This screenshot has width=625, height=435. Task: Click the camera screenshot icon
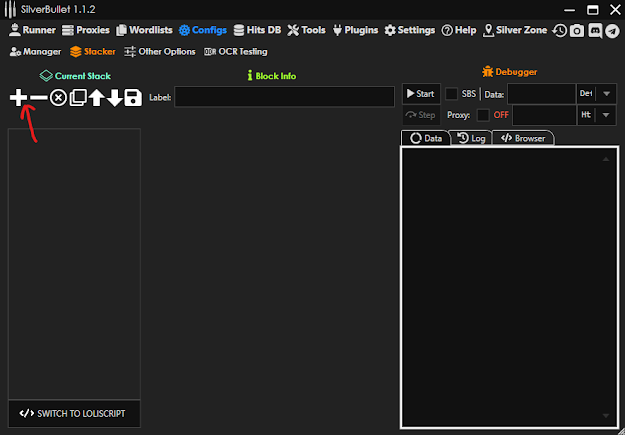[x=577, y=31]
